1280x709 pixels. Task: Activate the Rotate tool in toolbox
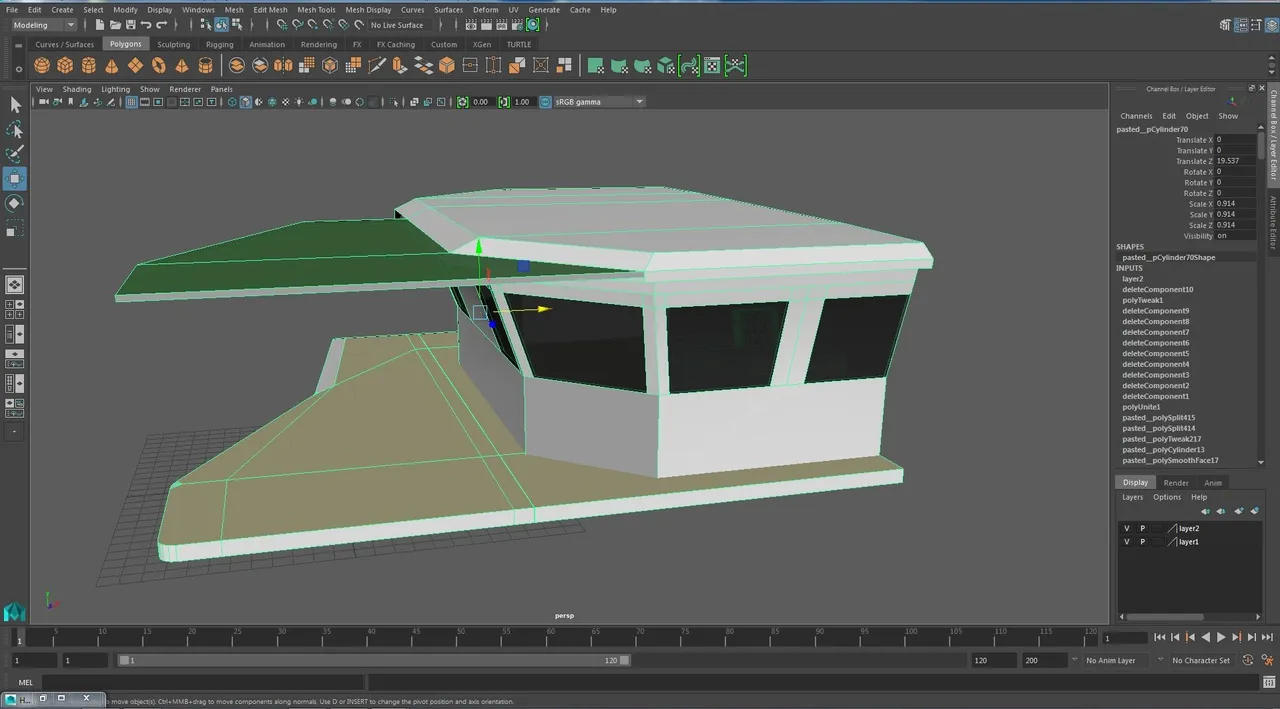point(15,203)
